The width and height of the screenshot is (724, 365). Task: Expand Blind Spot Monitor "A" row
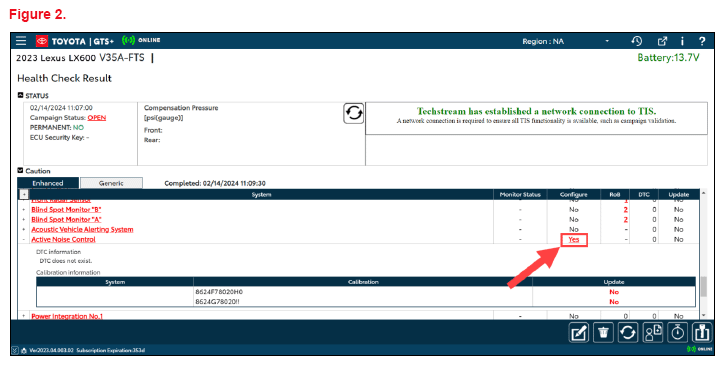[24, 220]
